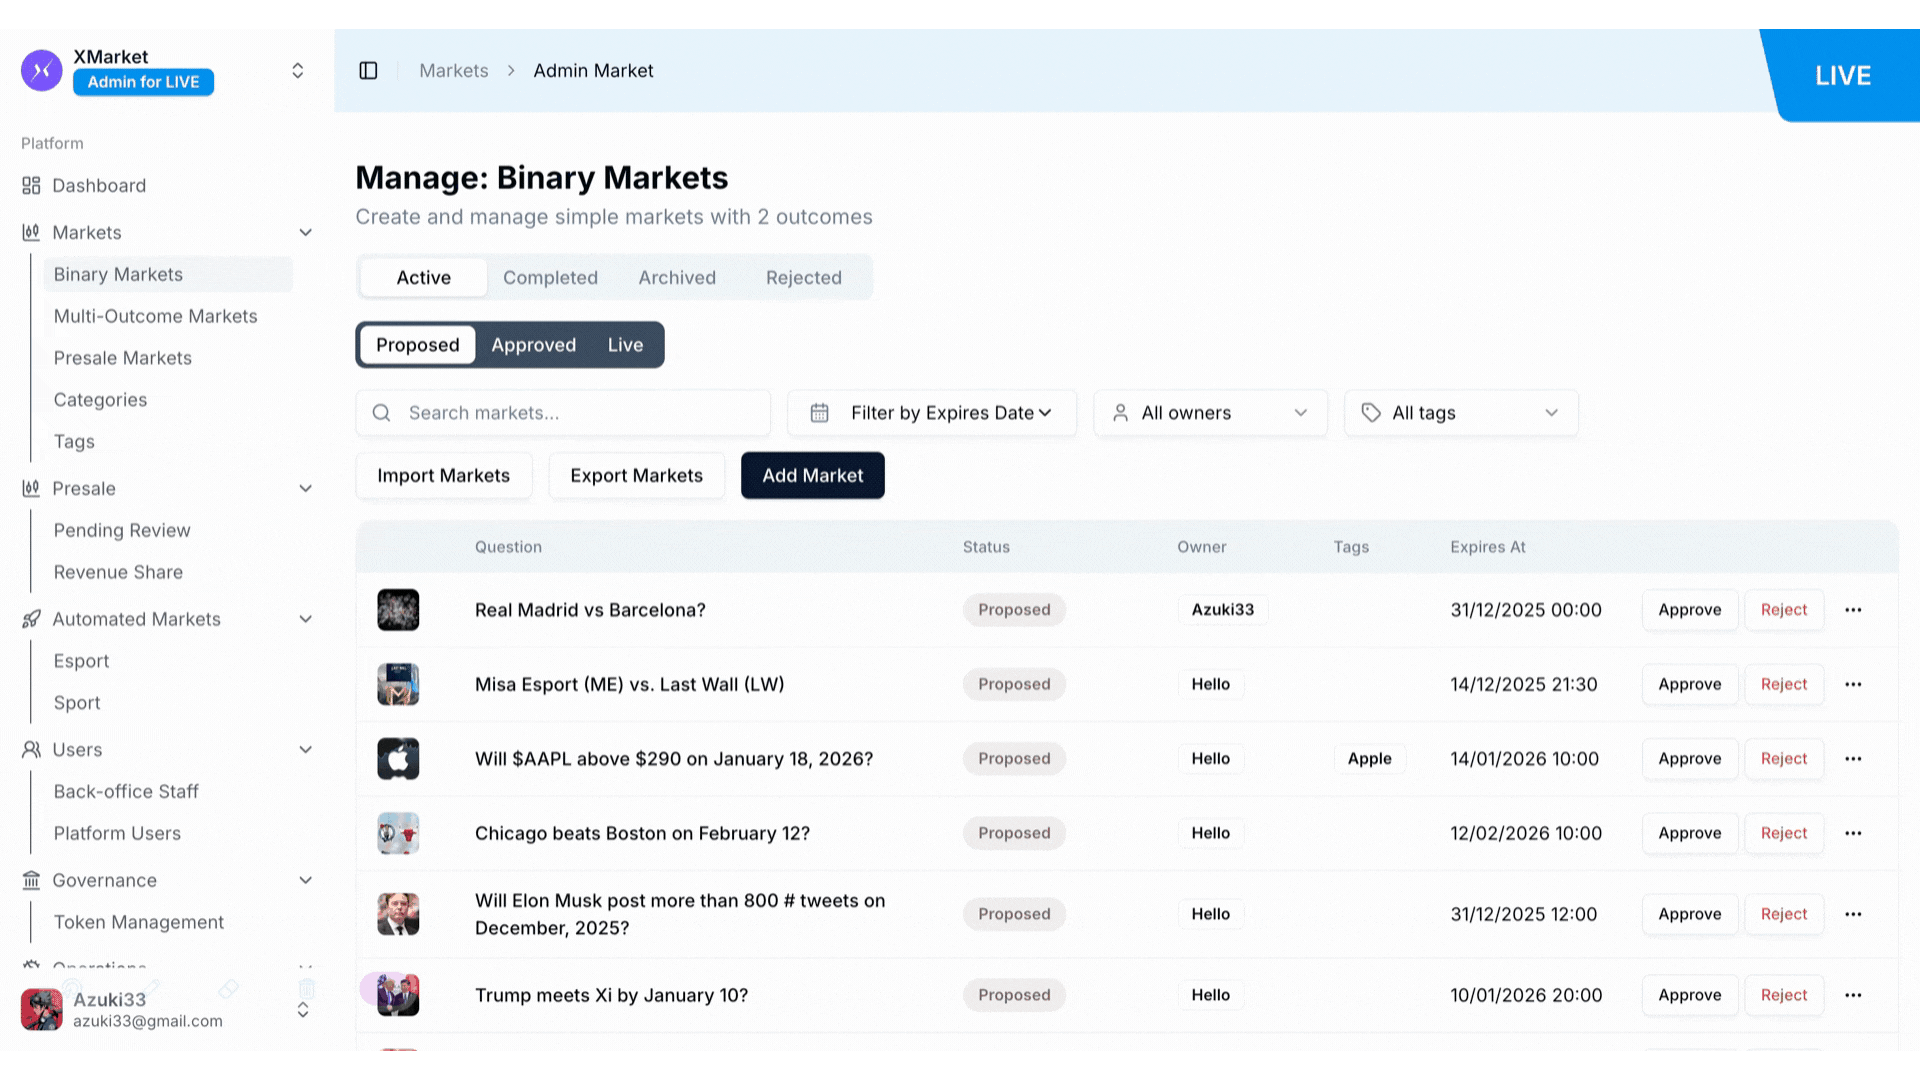Switch status filter to Approved
The height and width of the screenshot is (1080, 1920).
pos(533,345)
